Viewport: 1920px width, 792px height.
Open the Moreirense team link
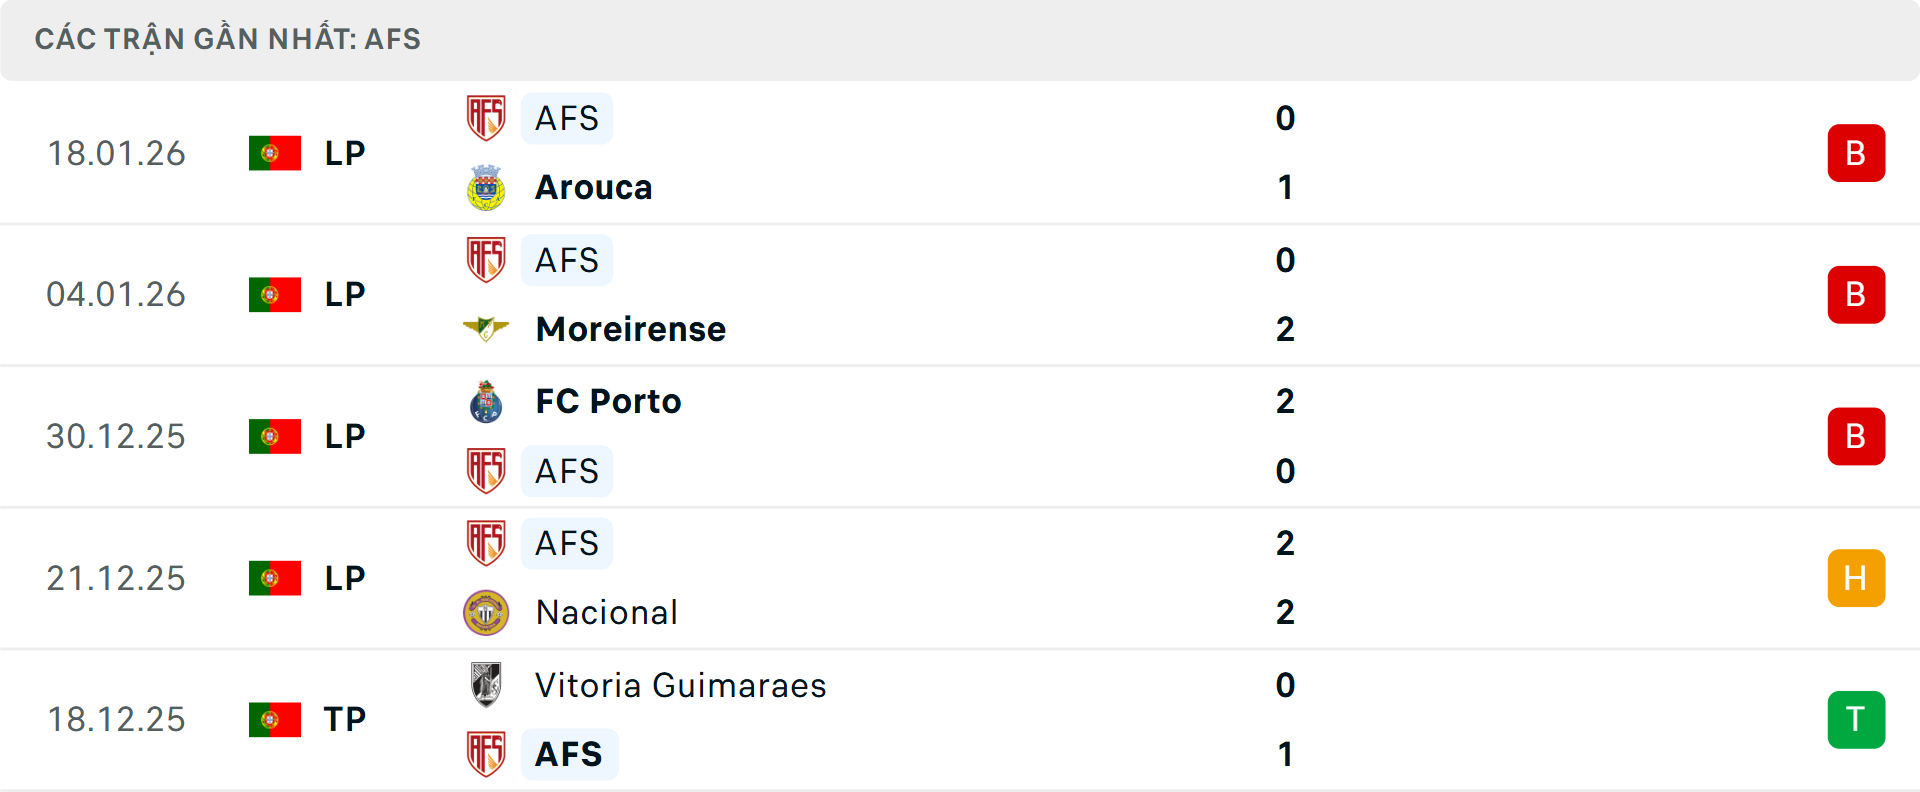630,329
